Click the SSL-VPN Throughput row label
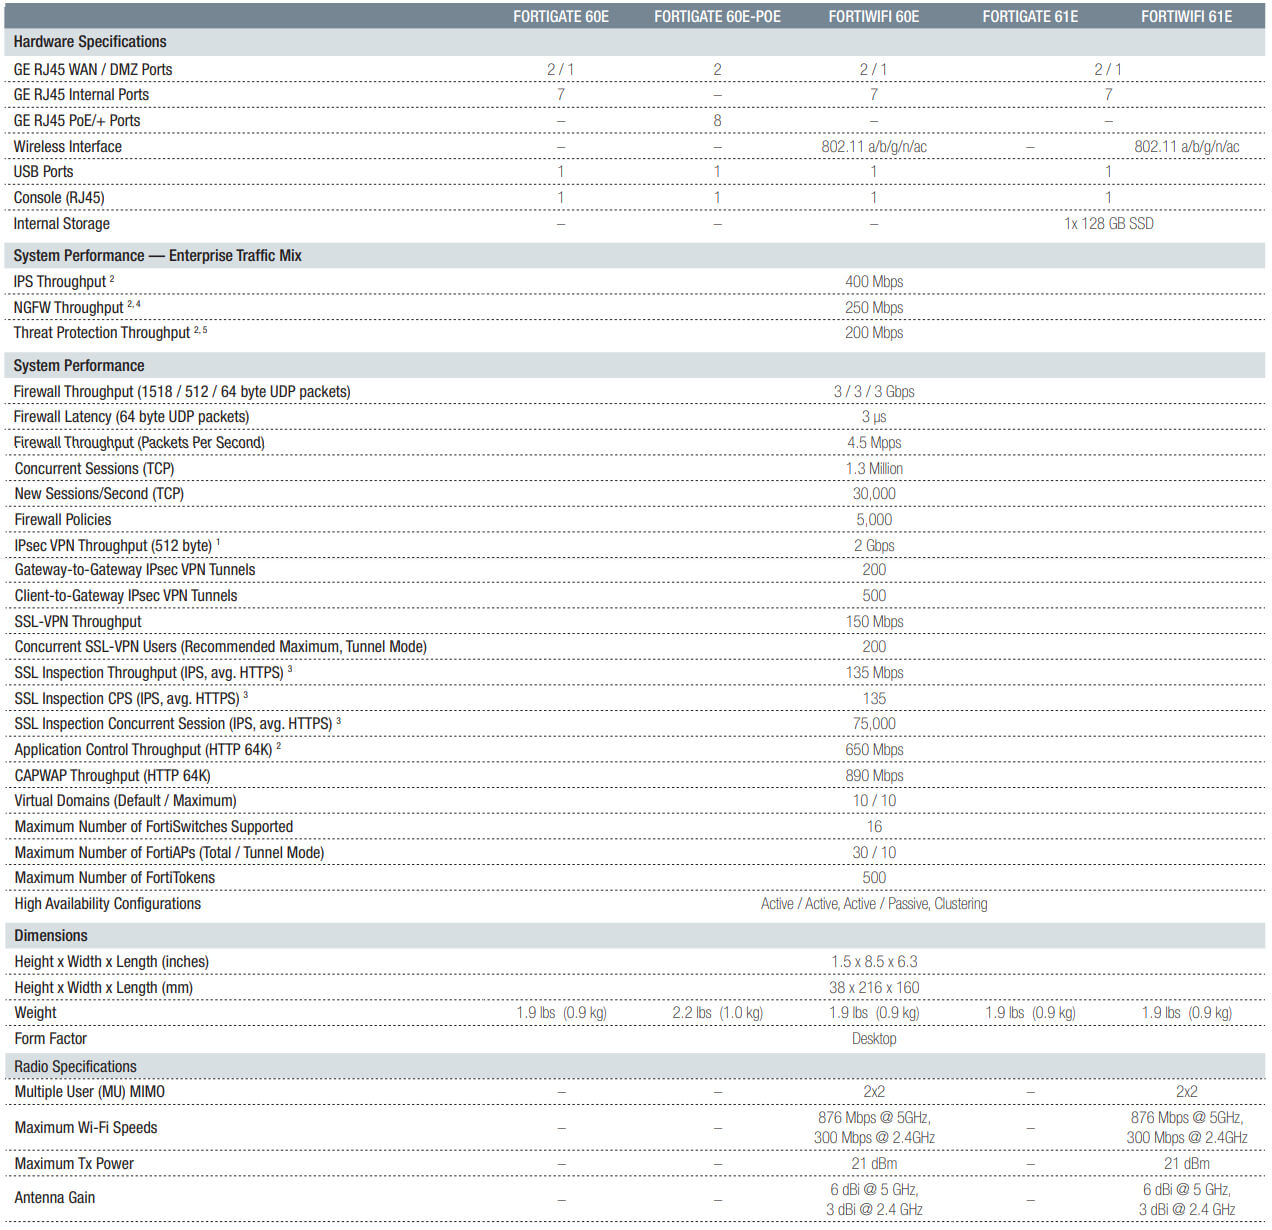Screen dimensions: 1272x1230 (78, 622)
